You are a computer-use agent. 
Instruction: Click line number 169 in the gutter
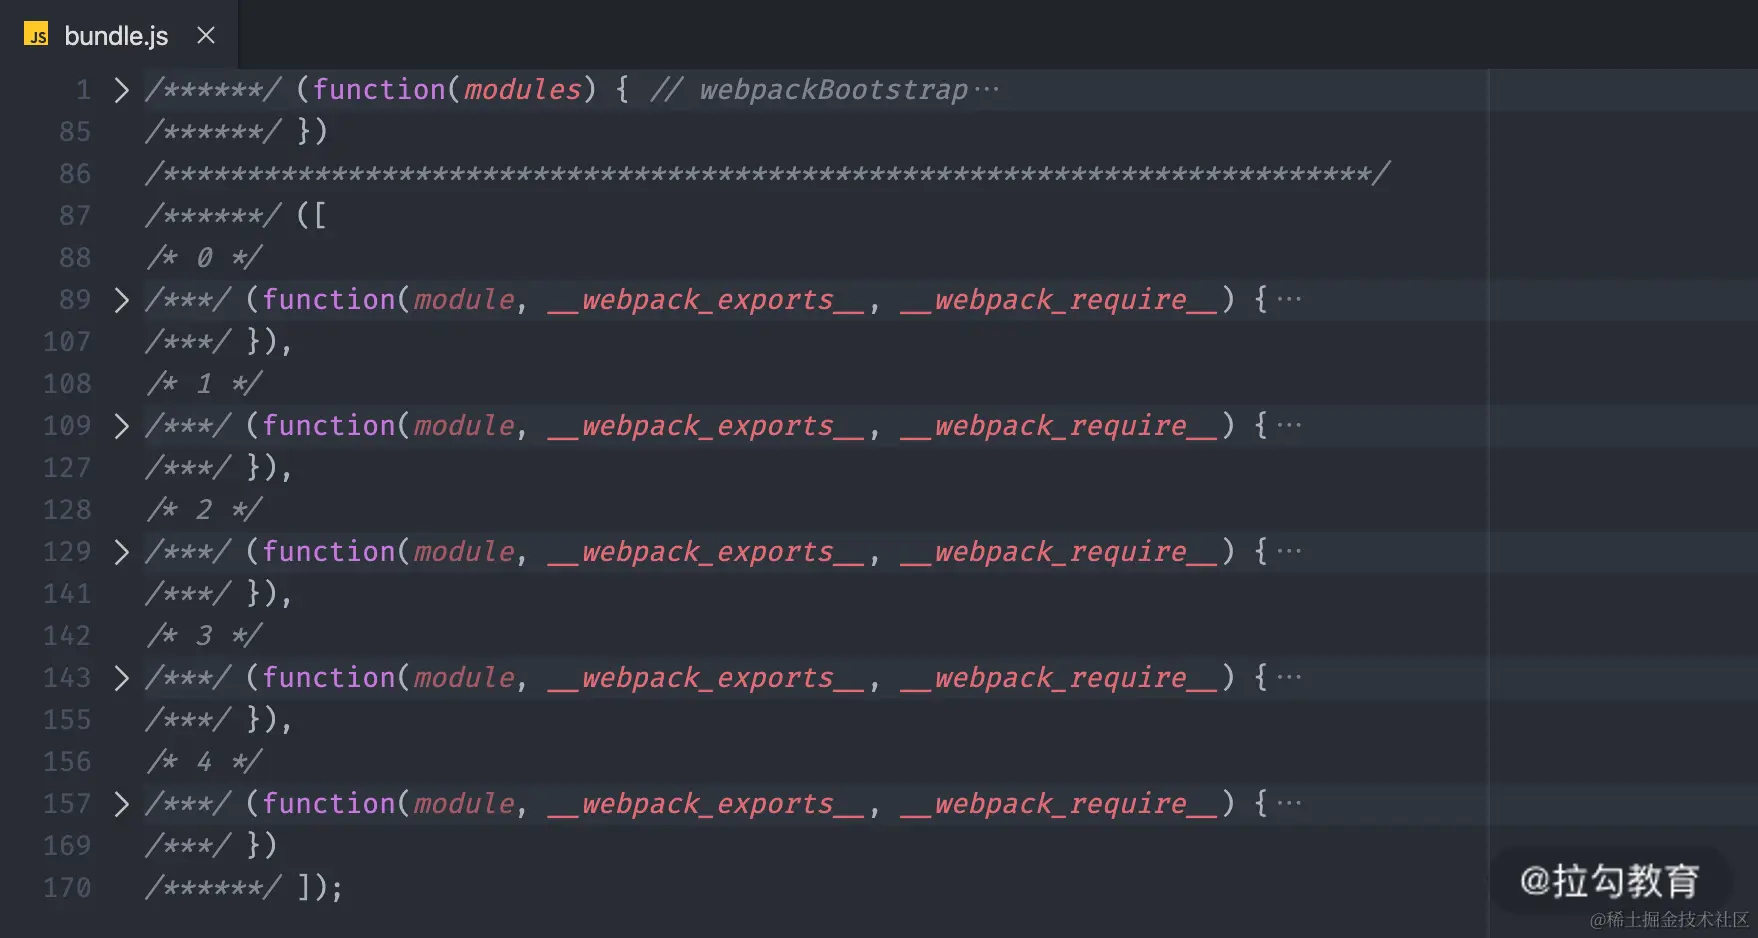pos(67,846)
